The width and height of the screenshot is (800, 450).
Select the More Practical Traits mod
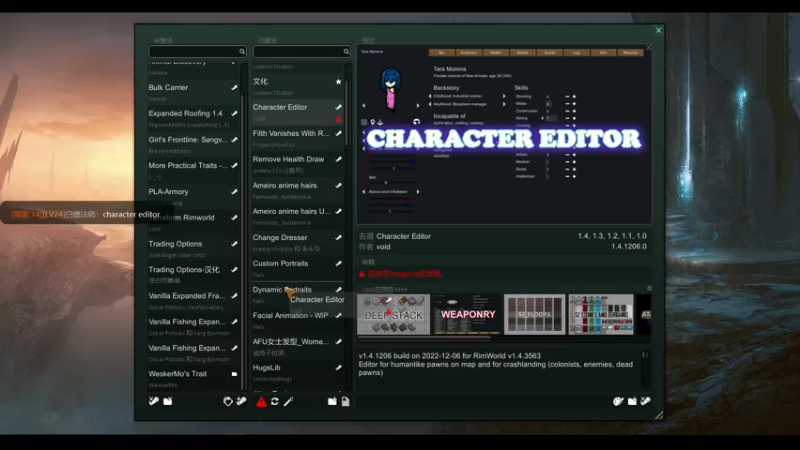click(193, 170)
